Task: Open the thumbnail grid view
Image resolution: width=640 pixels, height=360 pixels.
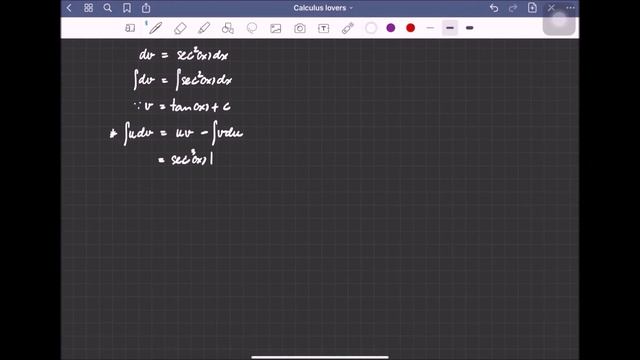Action: [x=88, y=8]
